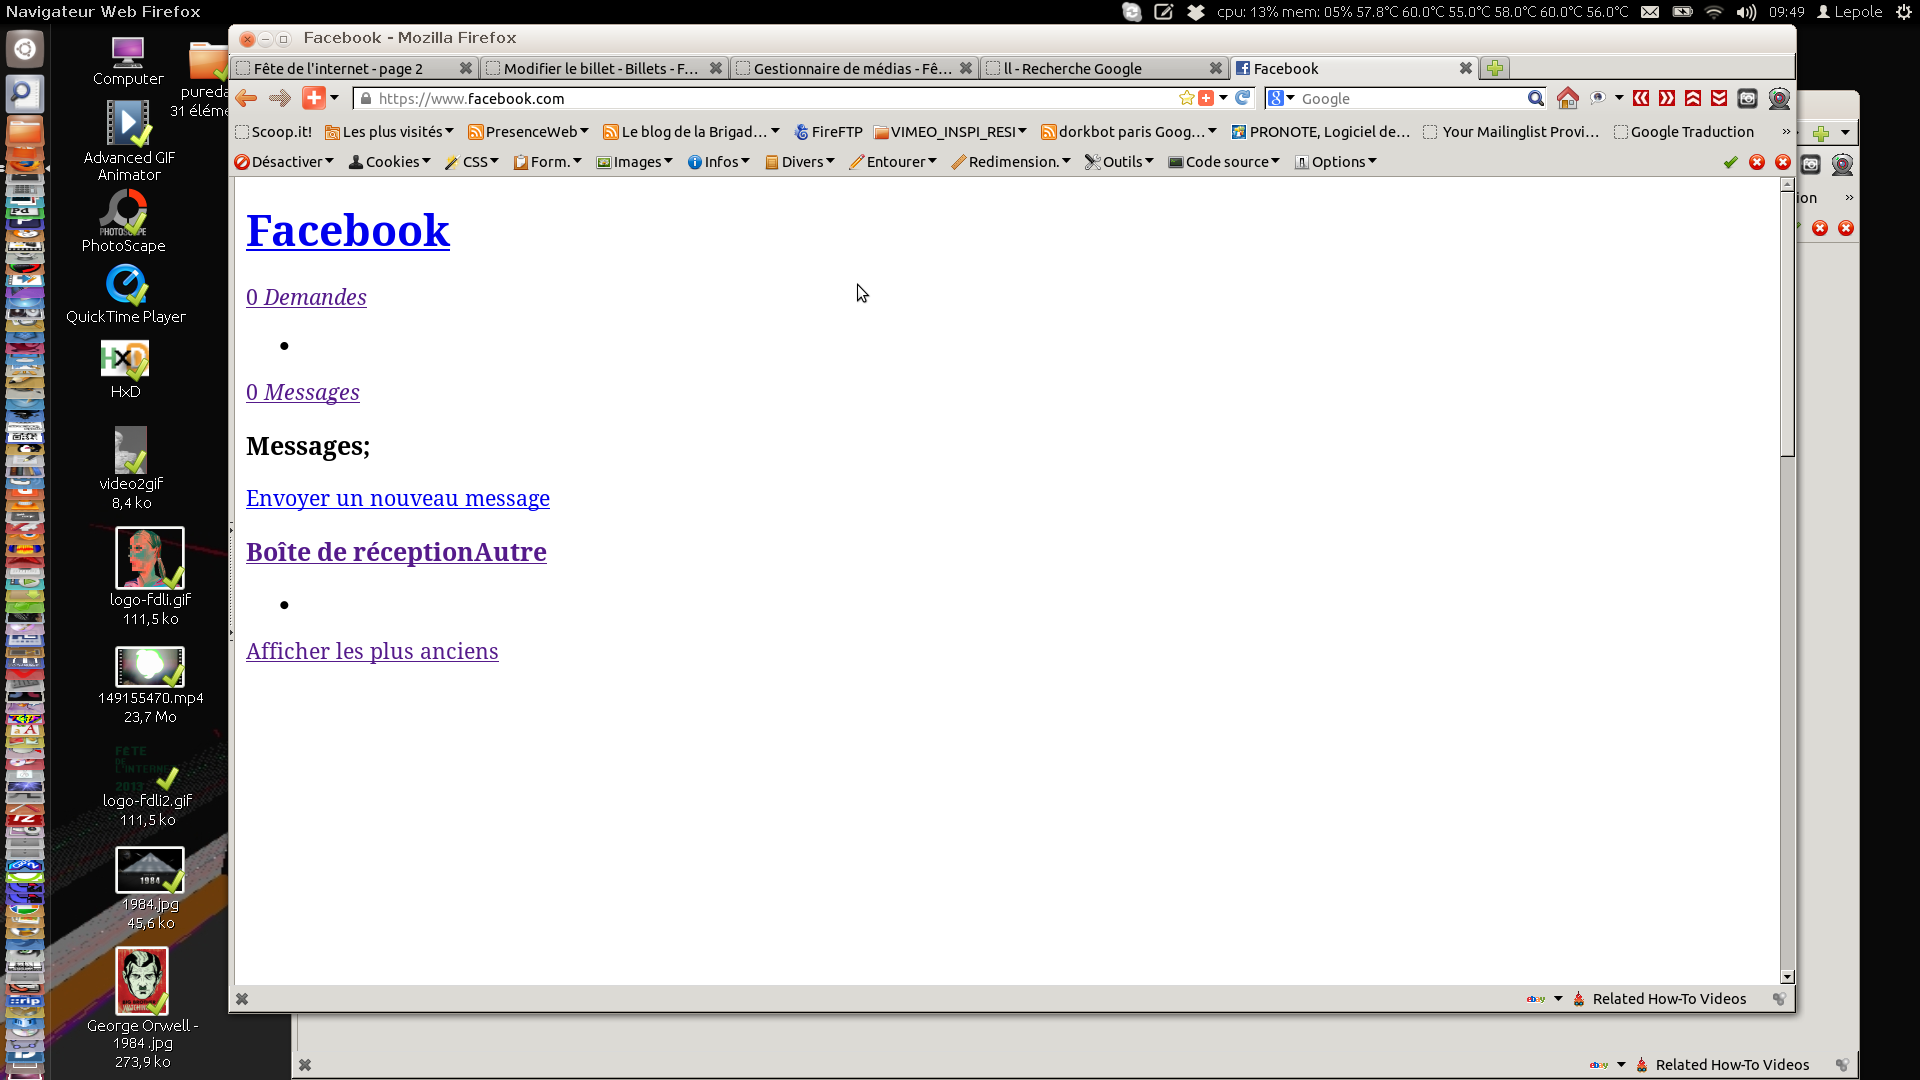The image size is (1920, 1080).
Task: Click the red double-down arrows icon
Action: [x=1719, y=98]
